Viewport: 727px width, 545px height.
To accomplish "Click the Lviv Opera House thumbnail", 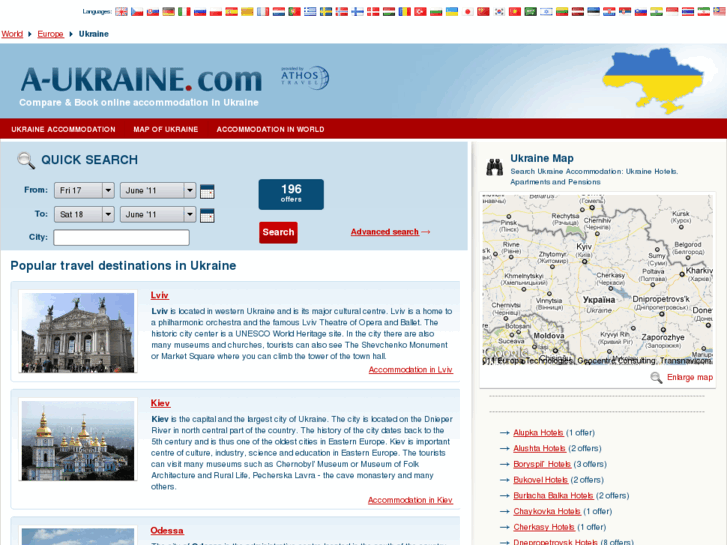I will [78, 332].
